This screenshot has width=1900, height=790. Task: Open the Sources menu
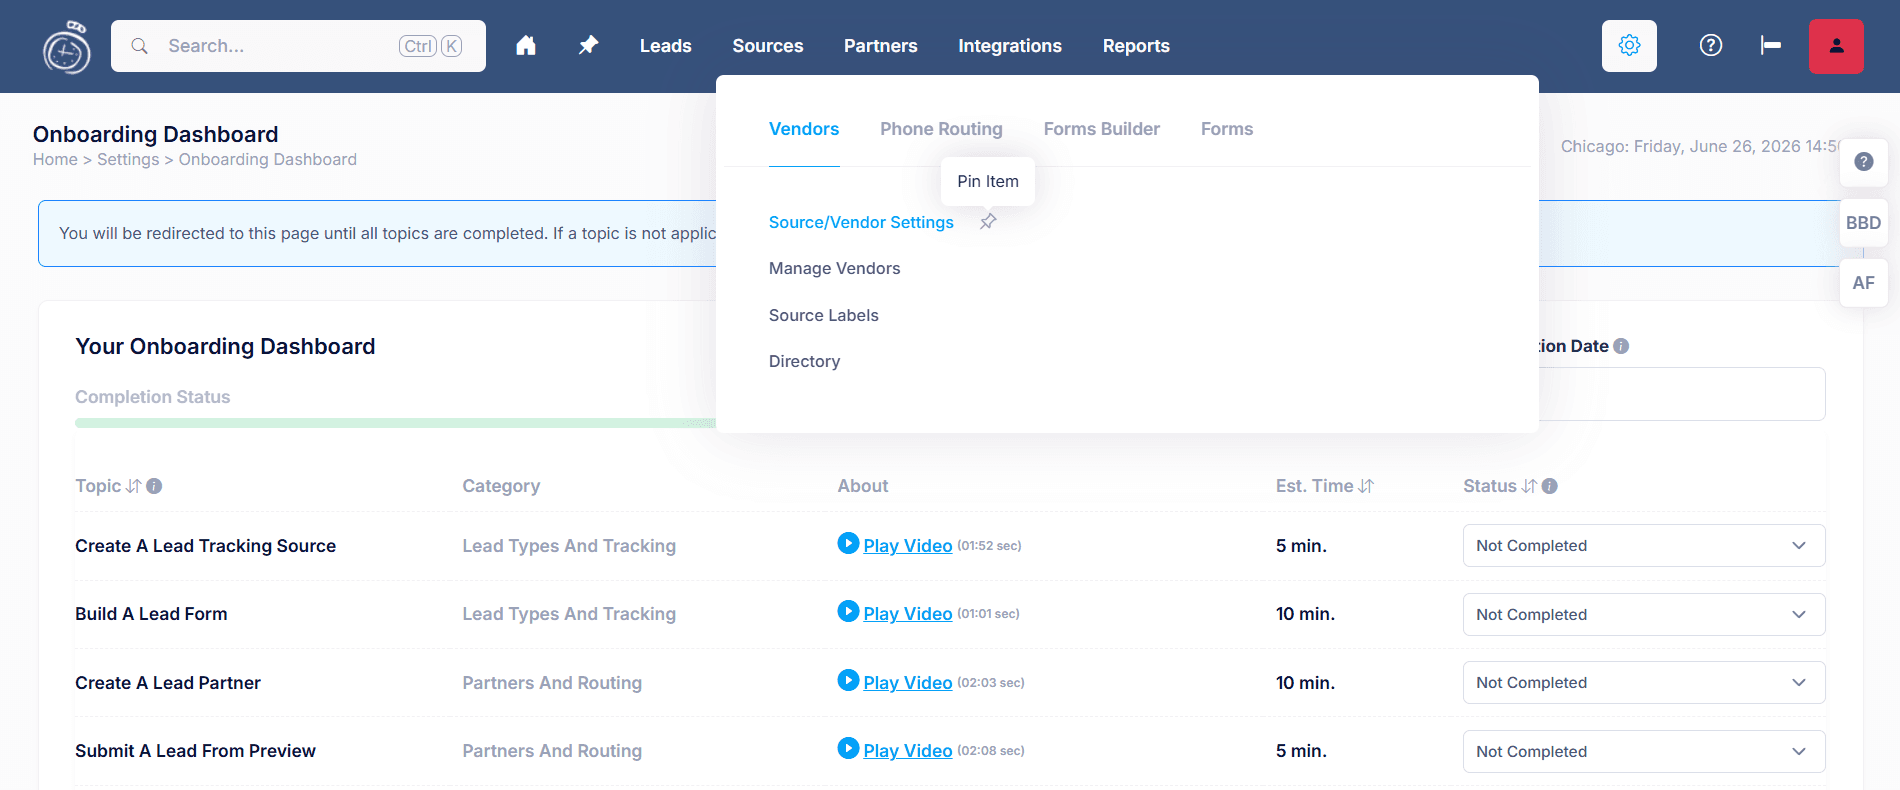point(768,46)
